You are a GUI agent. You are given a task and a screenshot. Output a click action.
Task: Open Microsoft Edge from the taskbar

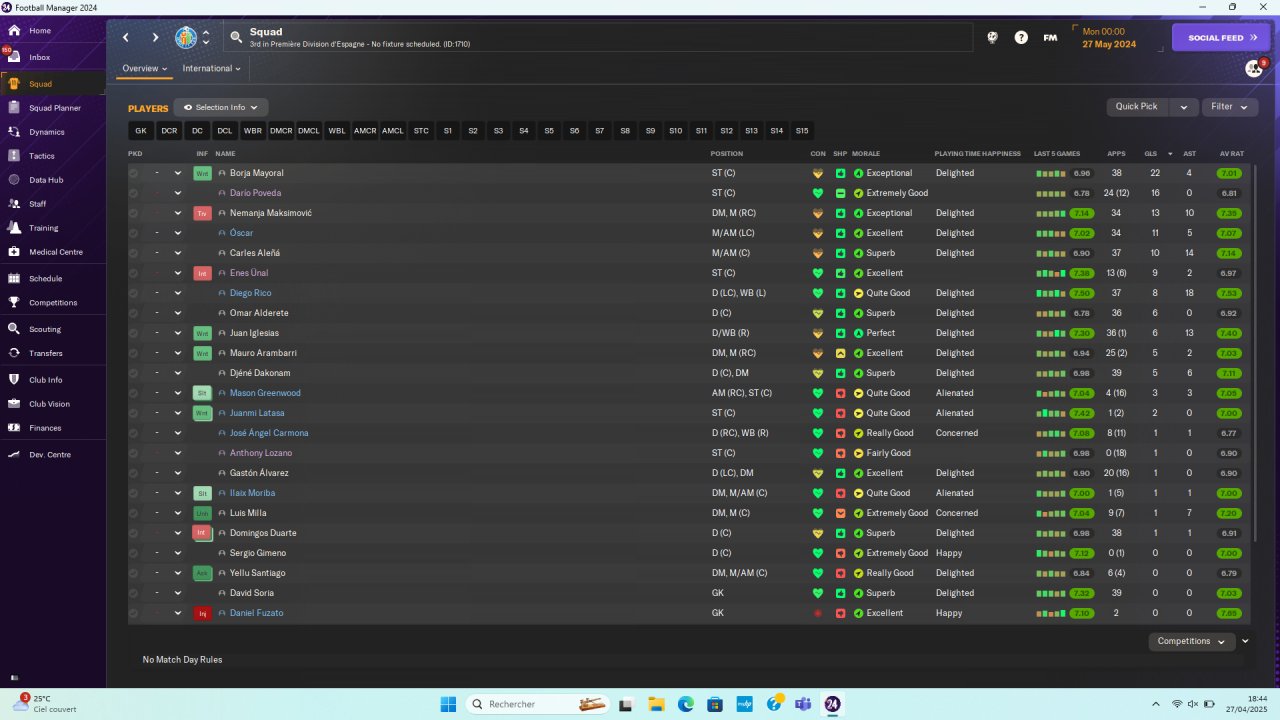686,704
